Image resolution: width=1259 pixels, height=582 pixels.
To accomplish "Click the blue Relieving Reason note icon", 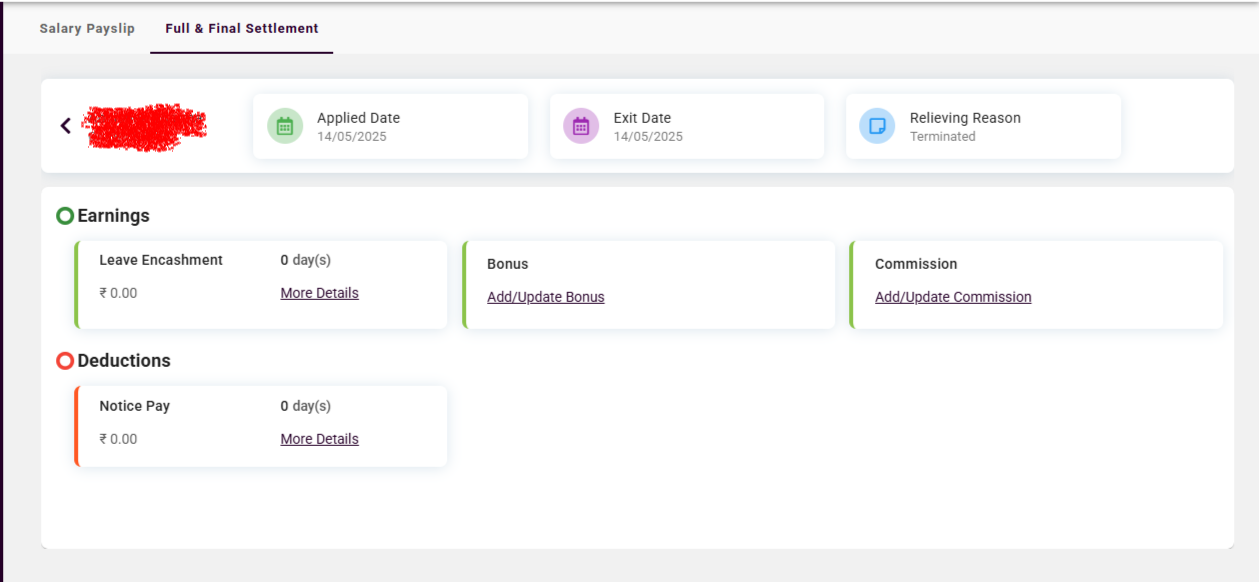I will [877, 126].
